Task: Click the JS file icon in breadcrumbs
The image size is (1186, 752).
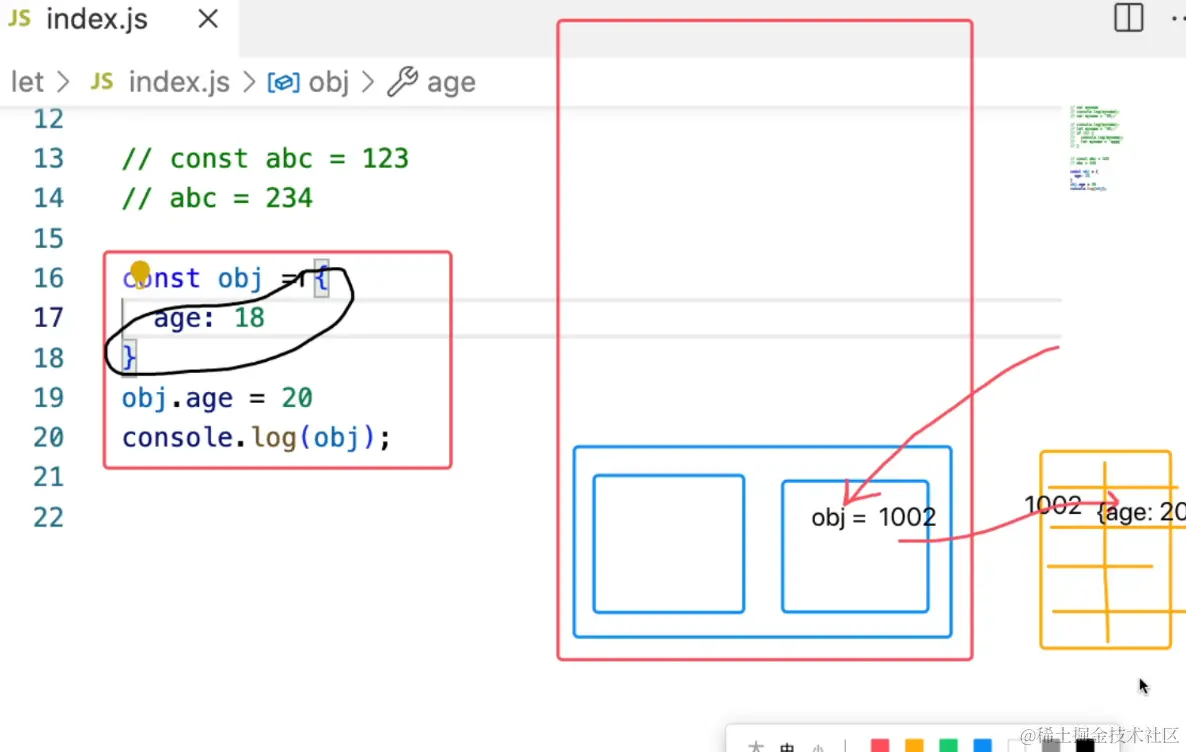Action: coord(102,81)
